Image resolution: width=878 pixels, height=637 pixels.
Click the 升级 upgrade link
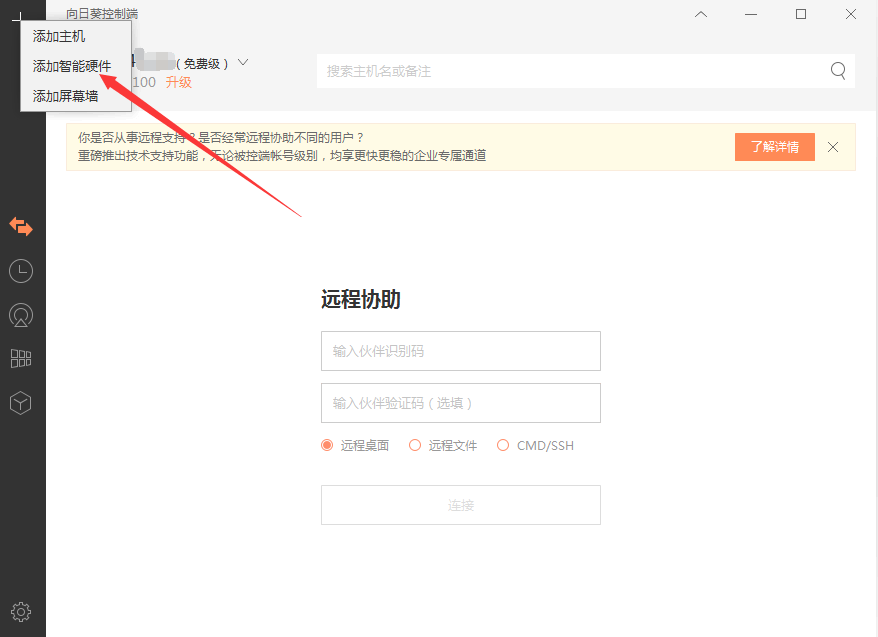pos(179,82)
